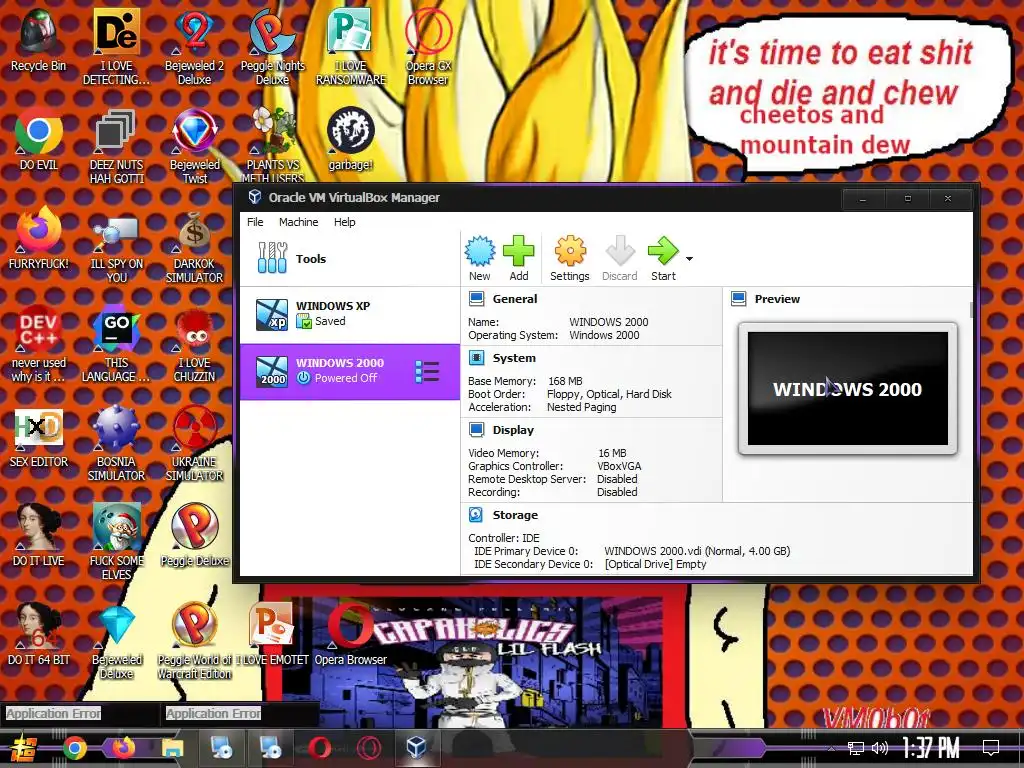
Task: Select the Dev C++ desktop icon
Action: pyautogui.click(x=39, y=344)
